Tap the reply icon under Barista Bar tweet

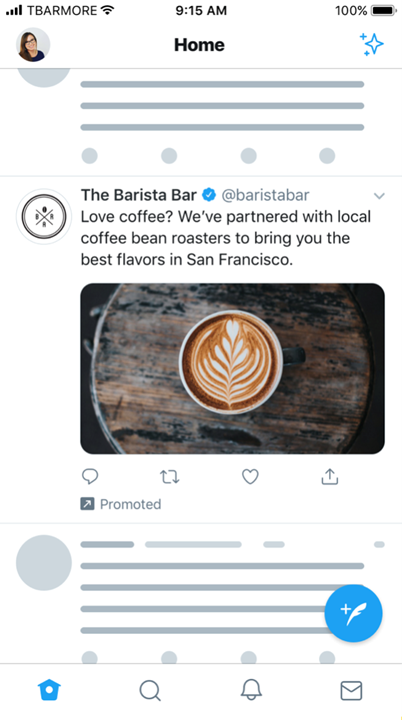(90, 477)
